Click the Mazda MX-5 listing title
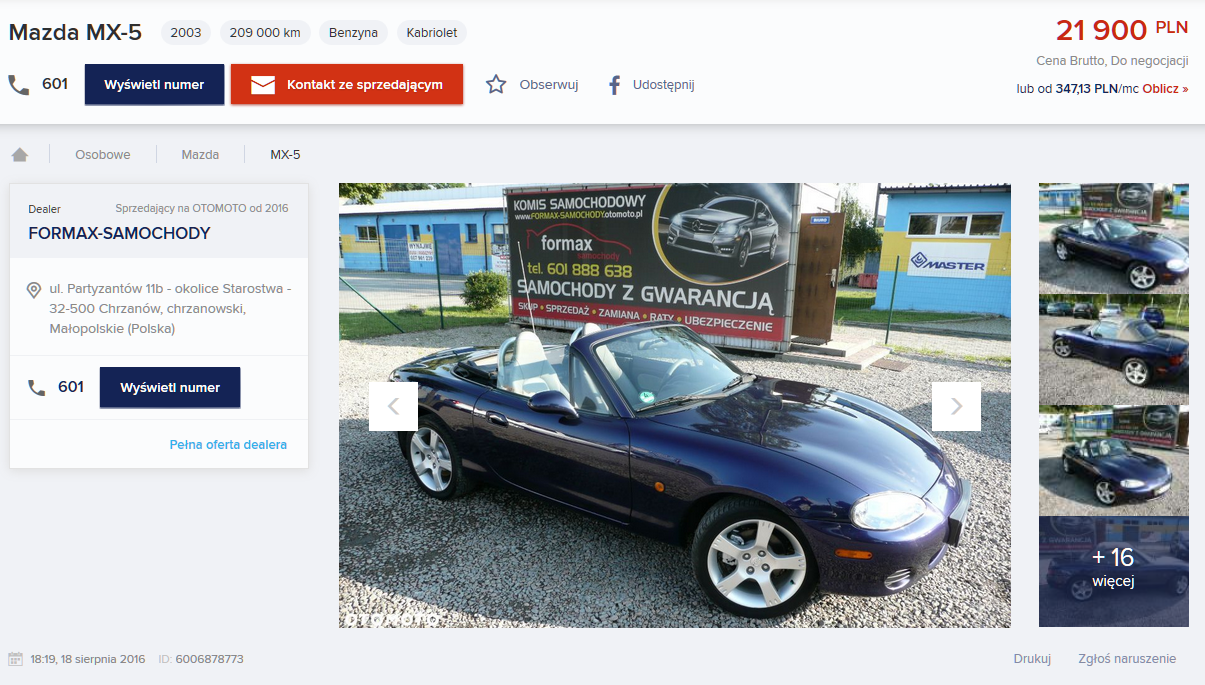Screen dimensions: 1205x685 tap(75, 33)
